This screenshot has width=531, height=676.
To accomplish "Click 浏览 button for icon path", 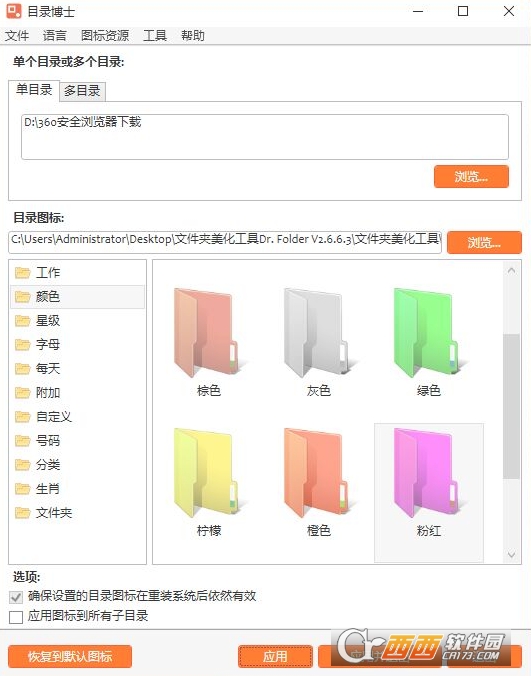I will tap(484, 243).
